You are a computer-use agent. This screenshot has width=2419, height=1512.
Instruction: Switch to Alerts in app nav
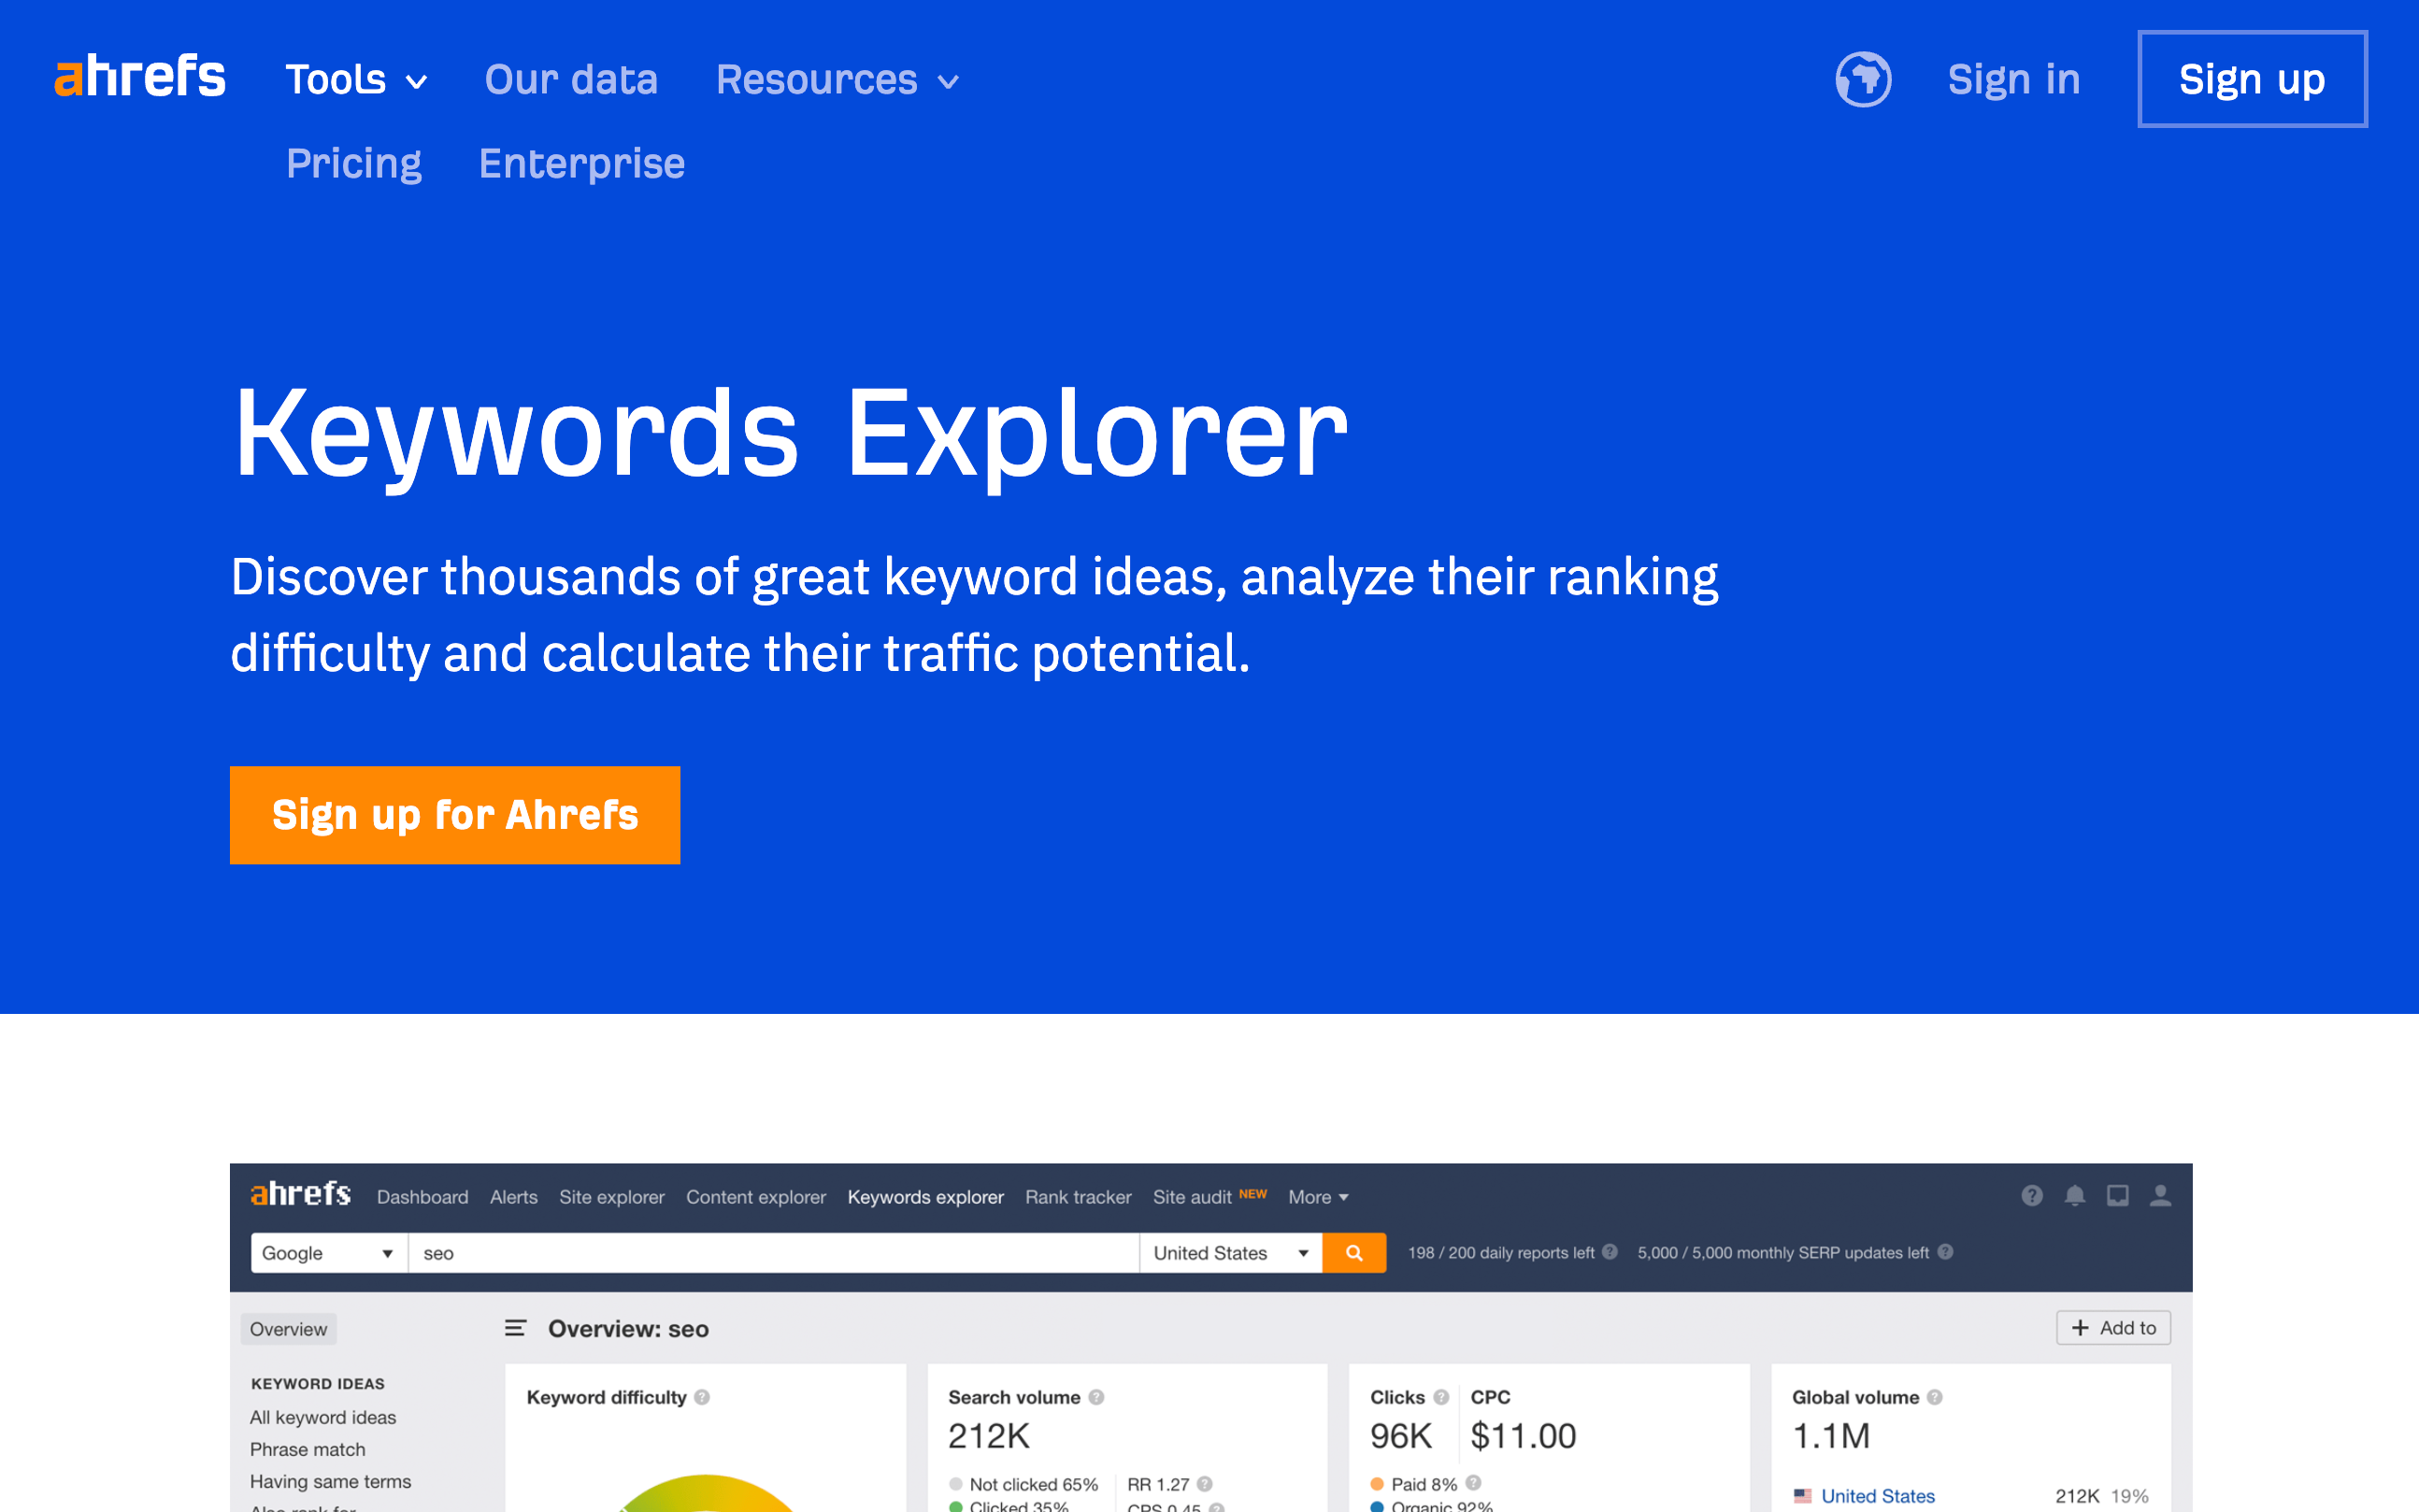click(514, 1197)
